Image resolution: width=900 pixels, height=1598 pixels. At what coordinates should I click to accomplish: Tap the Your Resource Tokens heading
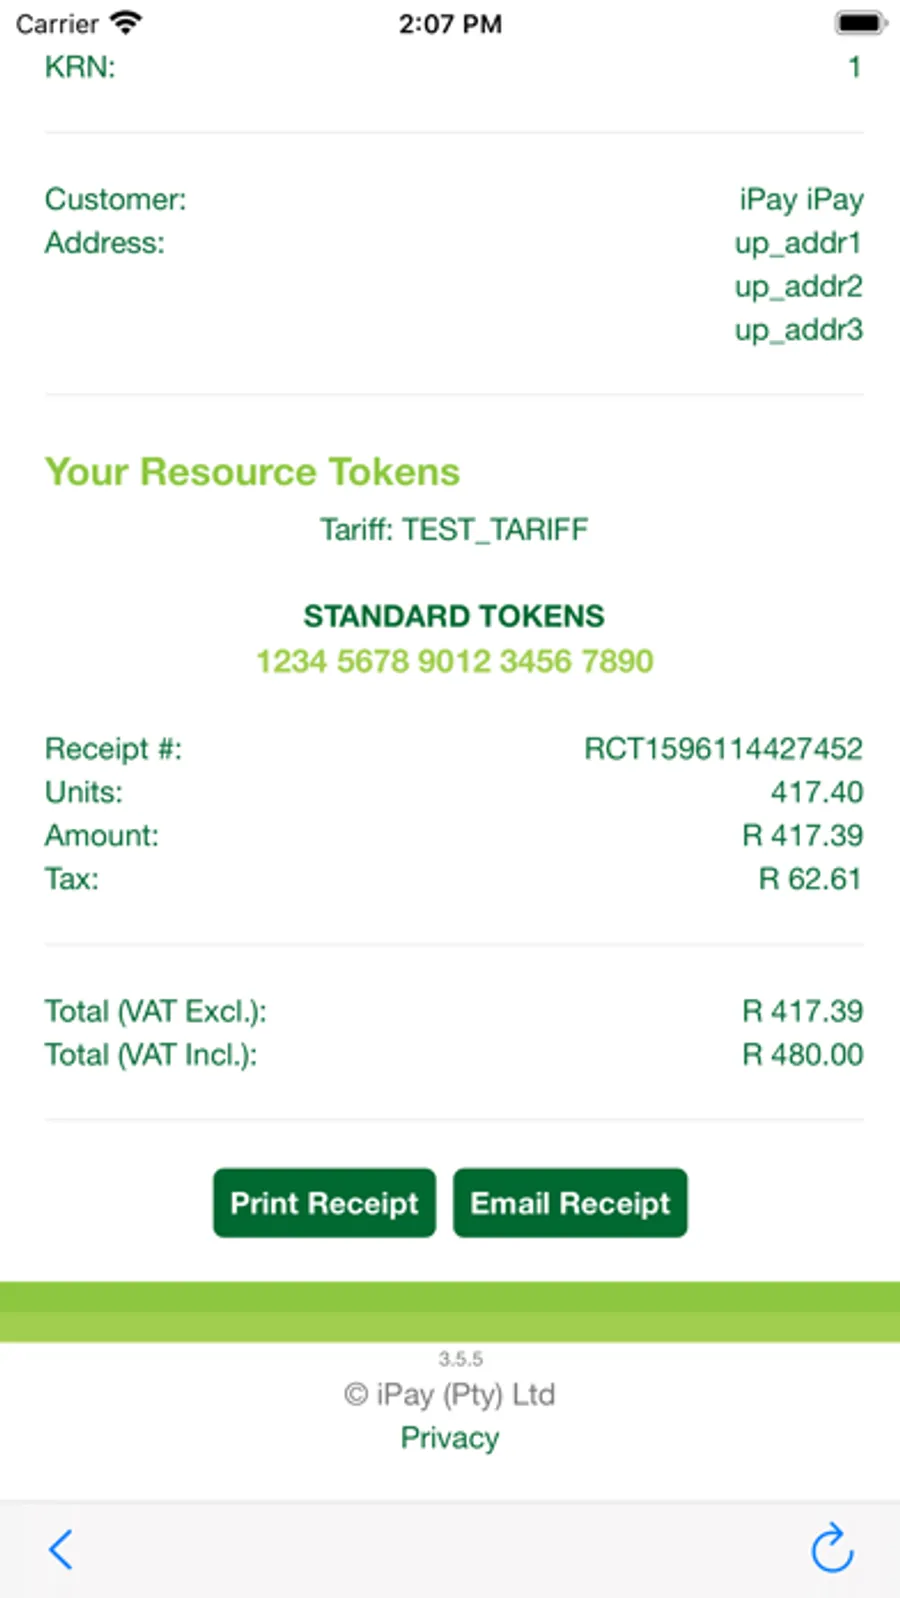tap(252, 472)
